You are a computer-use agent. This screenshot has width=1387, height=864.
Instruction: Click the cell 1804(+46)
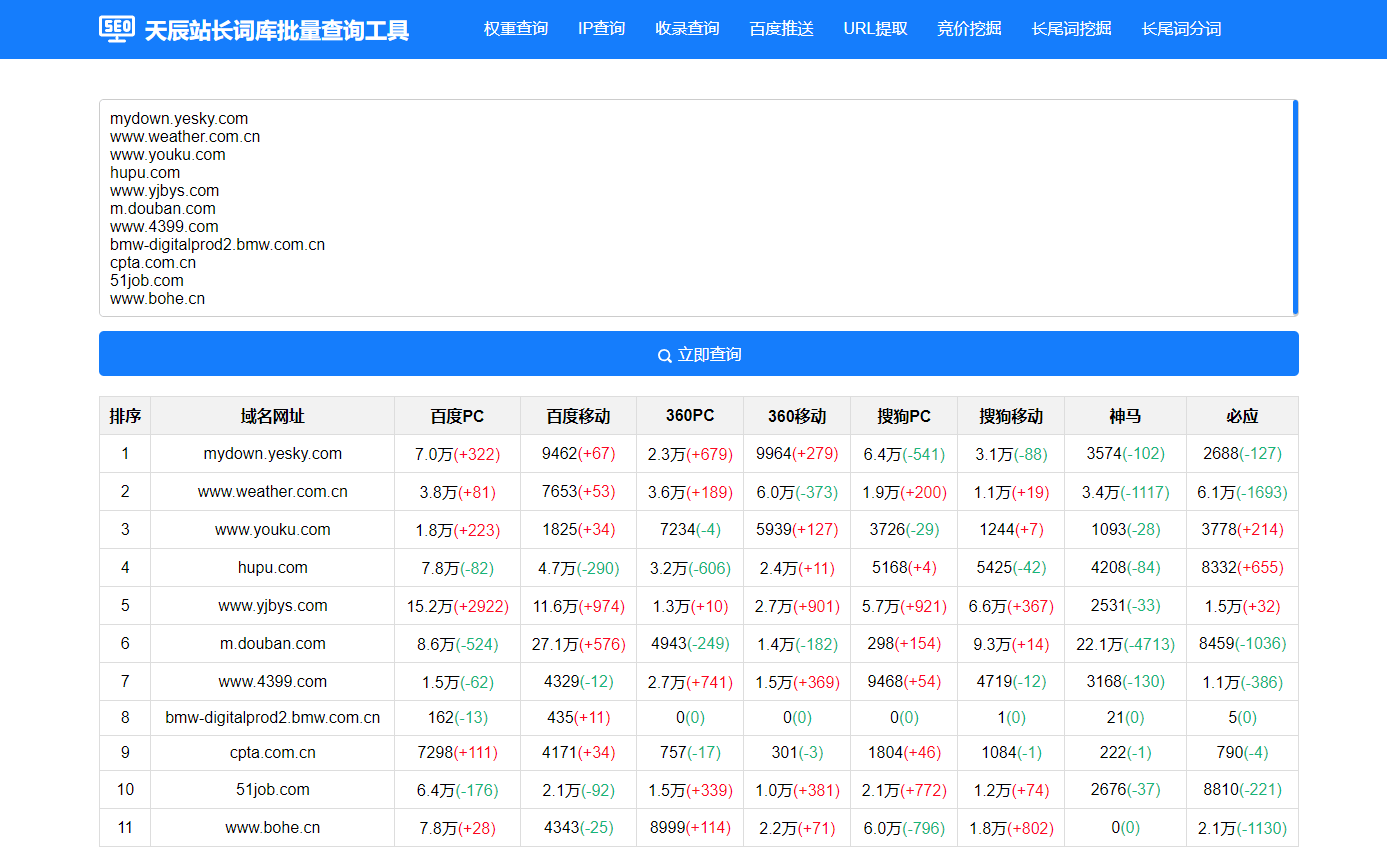pyautogui.click(x=904, y=753)
